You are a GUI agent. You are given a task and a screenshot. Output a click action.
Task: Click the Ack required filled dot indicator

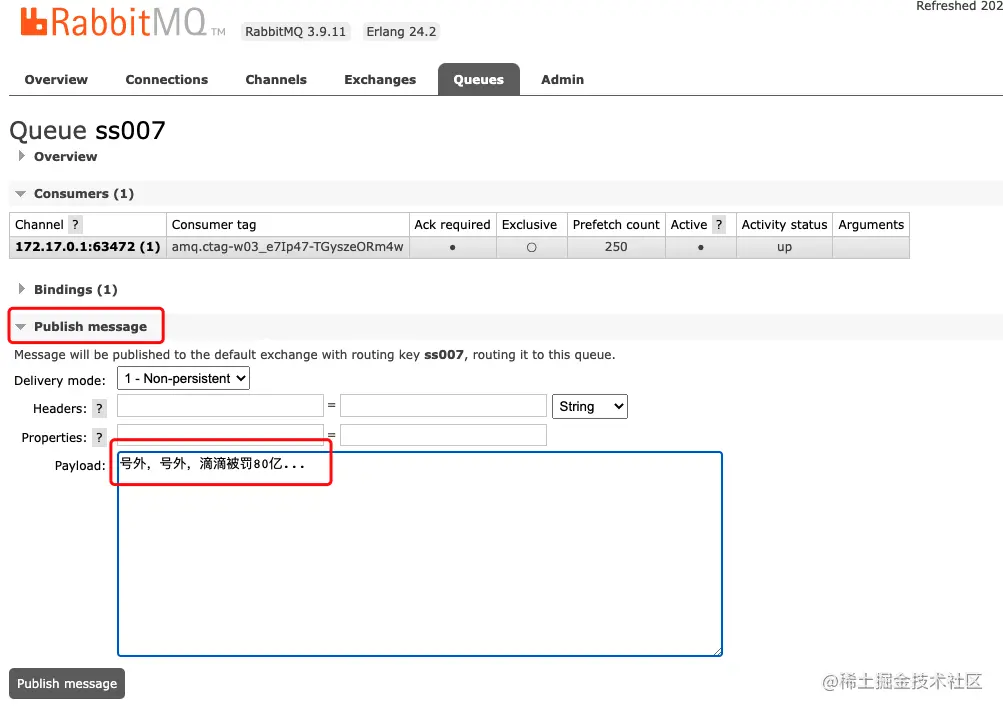click(x=452, y=248)
